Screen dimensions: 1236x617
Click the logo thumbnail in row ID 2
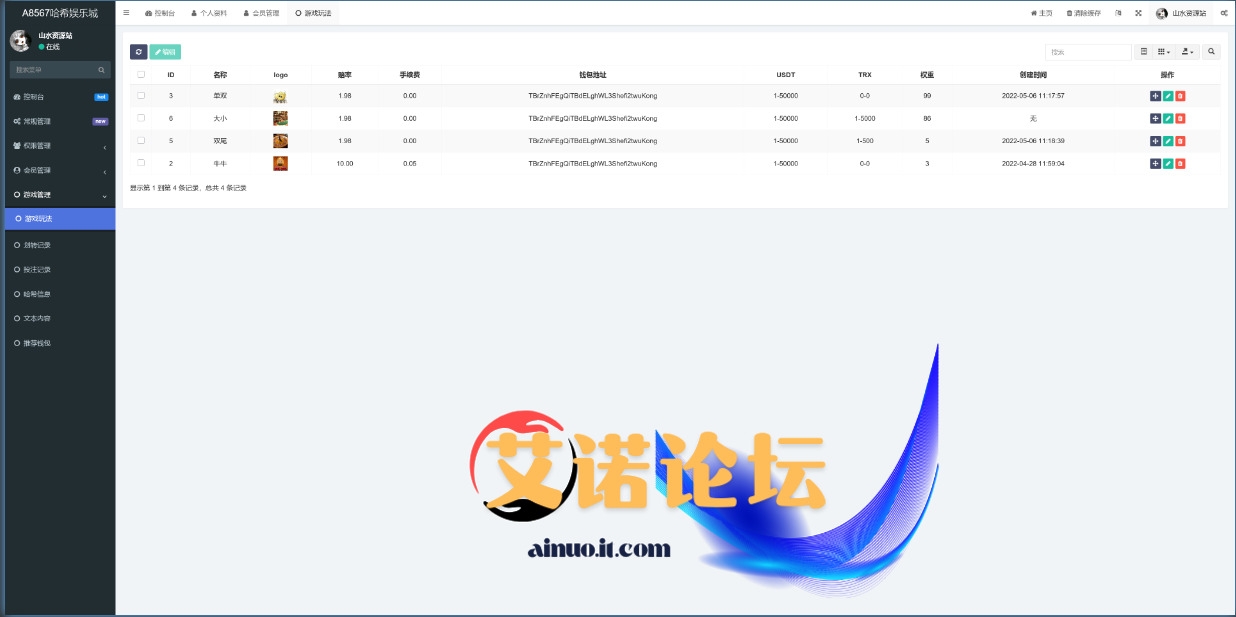(x=280, y=163)
